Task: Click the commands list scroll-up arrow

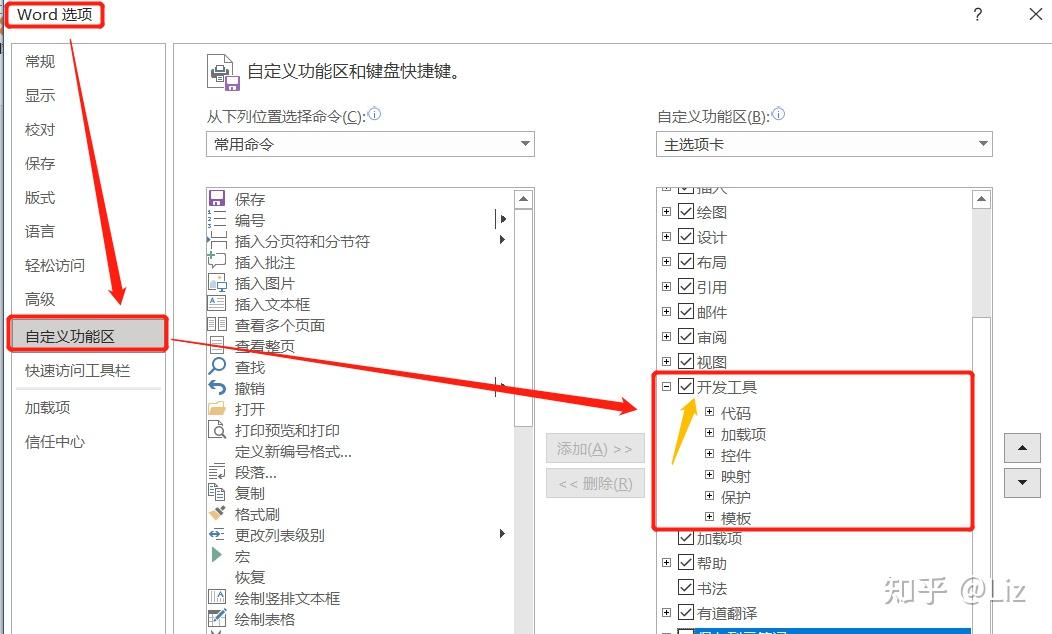Action: pos(523,199)
